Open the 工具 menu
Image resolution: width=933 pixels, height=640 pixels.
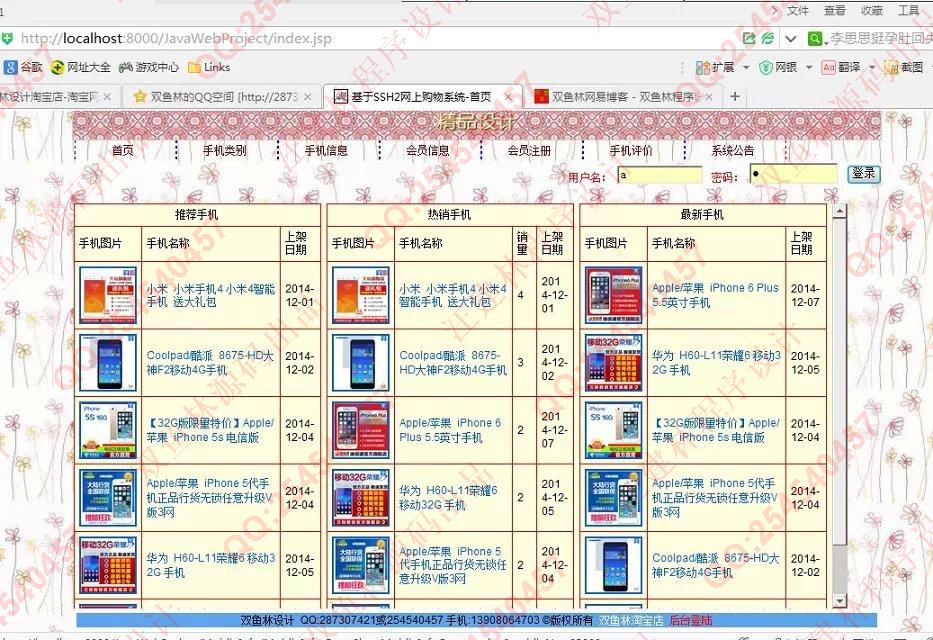909,10
